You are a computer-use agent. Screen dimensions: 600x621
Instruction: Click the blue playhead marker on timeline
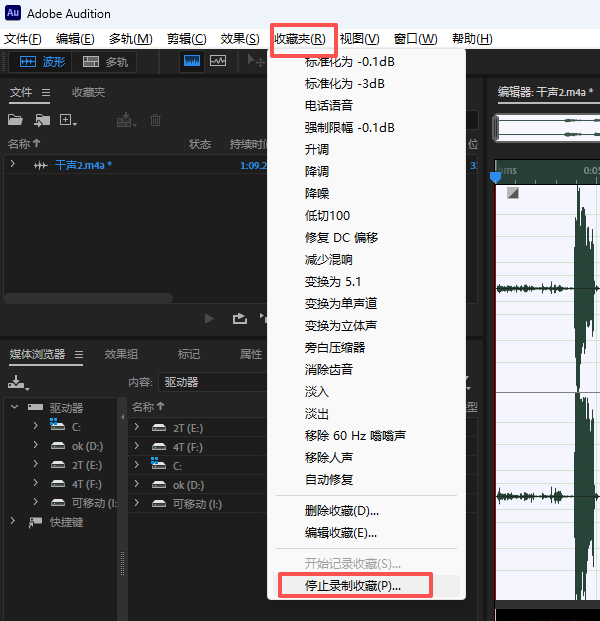[x=495, y=177]
